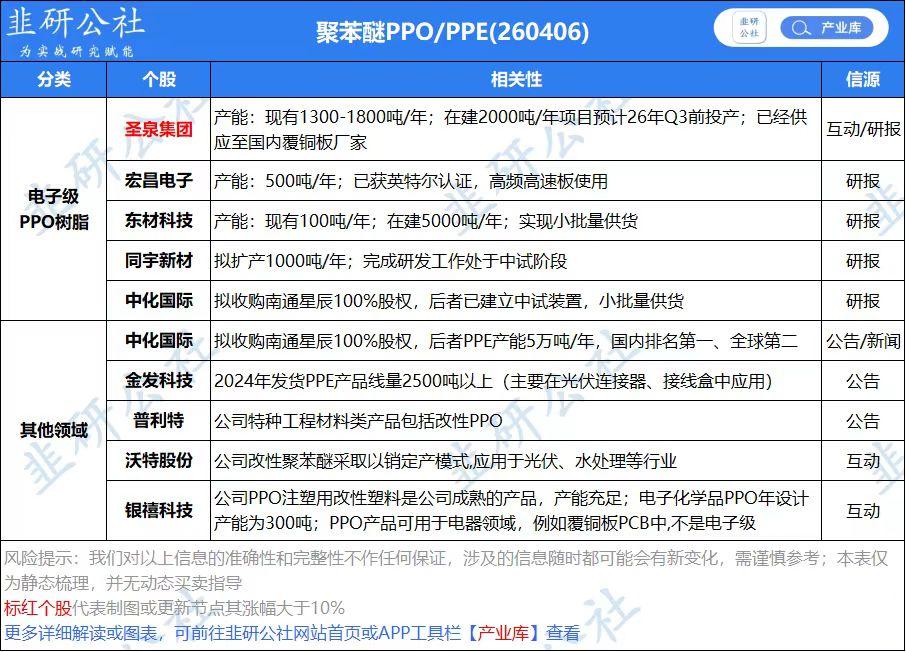906x652 pixels.
Task: Click source cell 互动/研报
Action: tap(863, 129)
